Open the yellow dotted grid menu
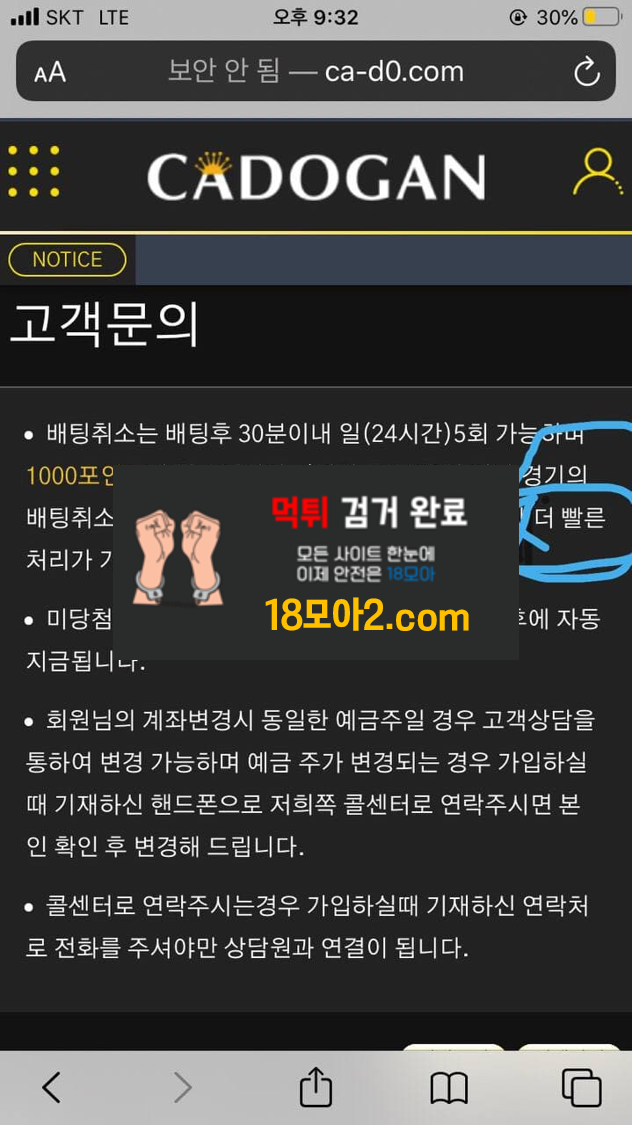The image size is (632, 1125). tap(34, 171)
